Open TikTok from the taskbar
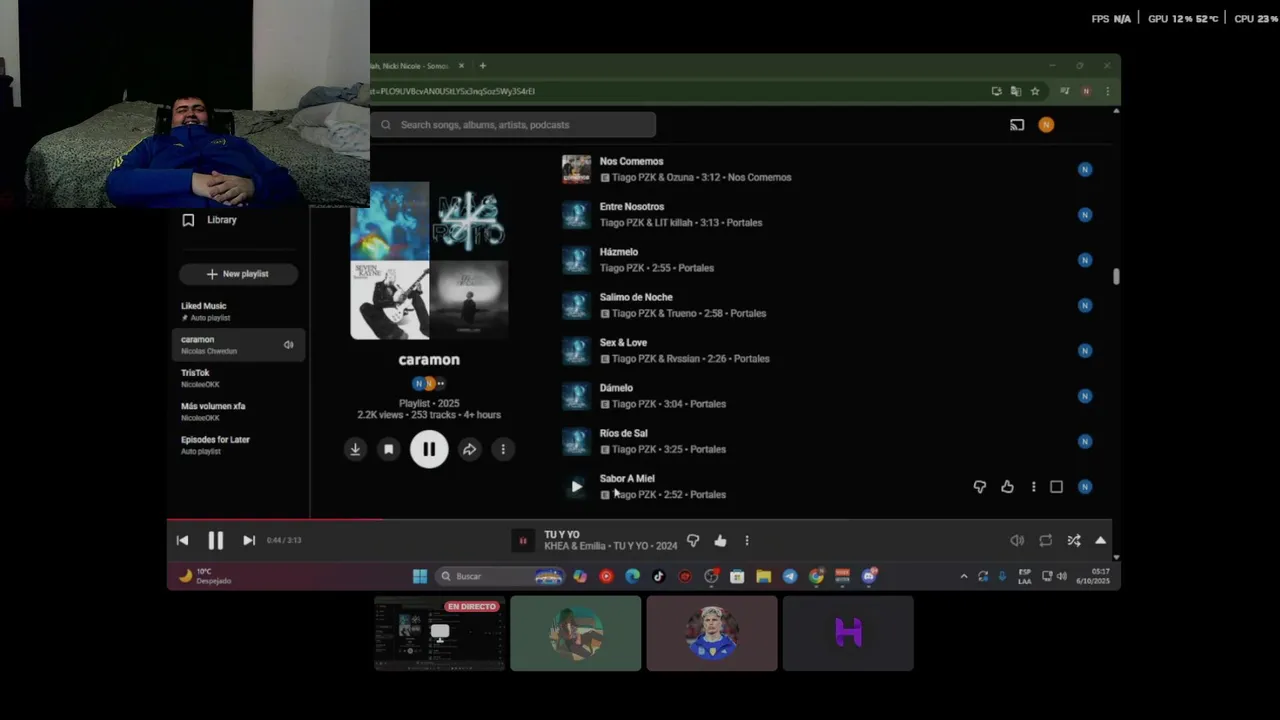Screen dimensions: 1280x720 [x=658, y=576]
